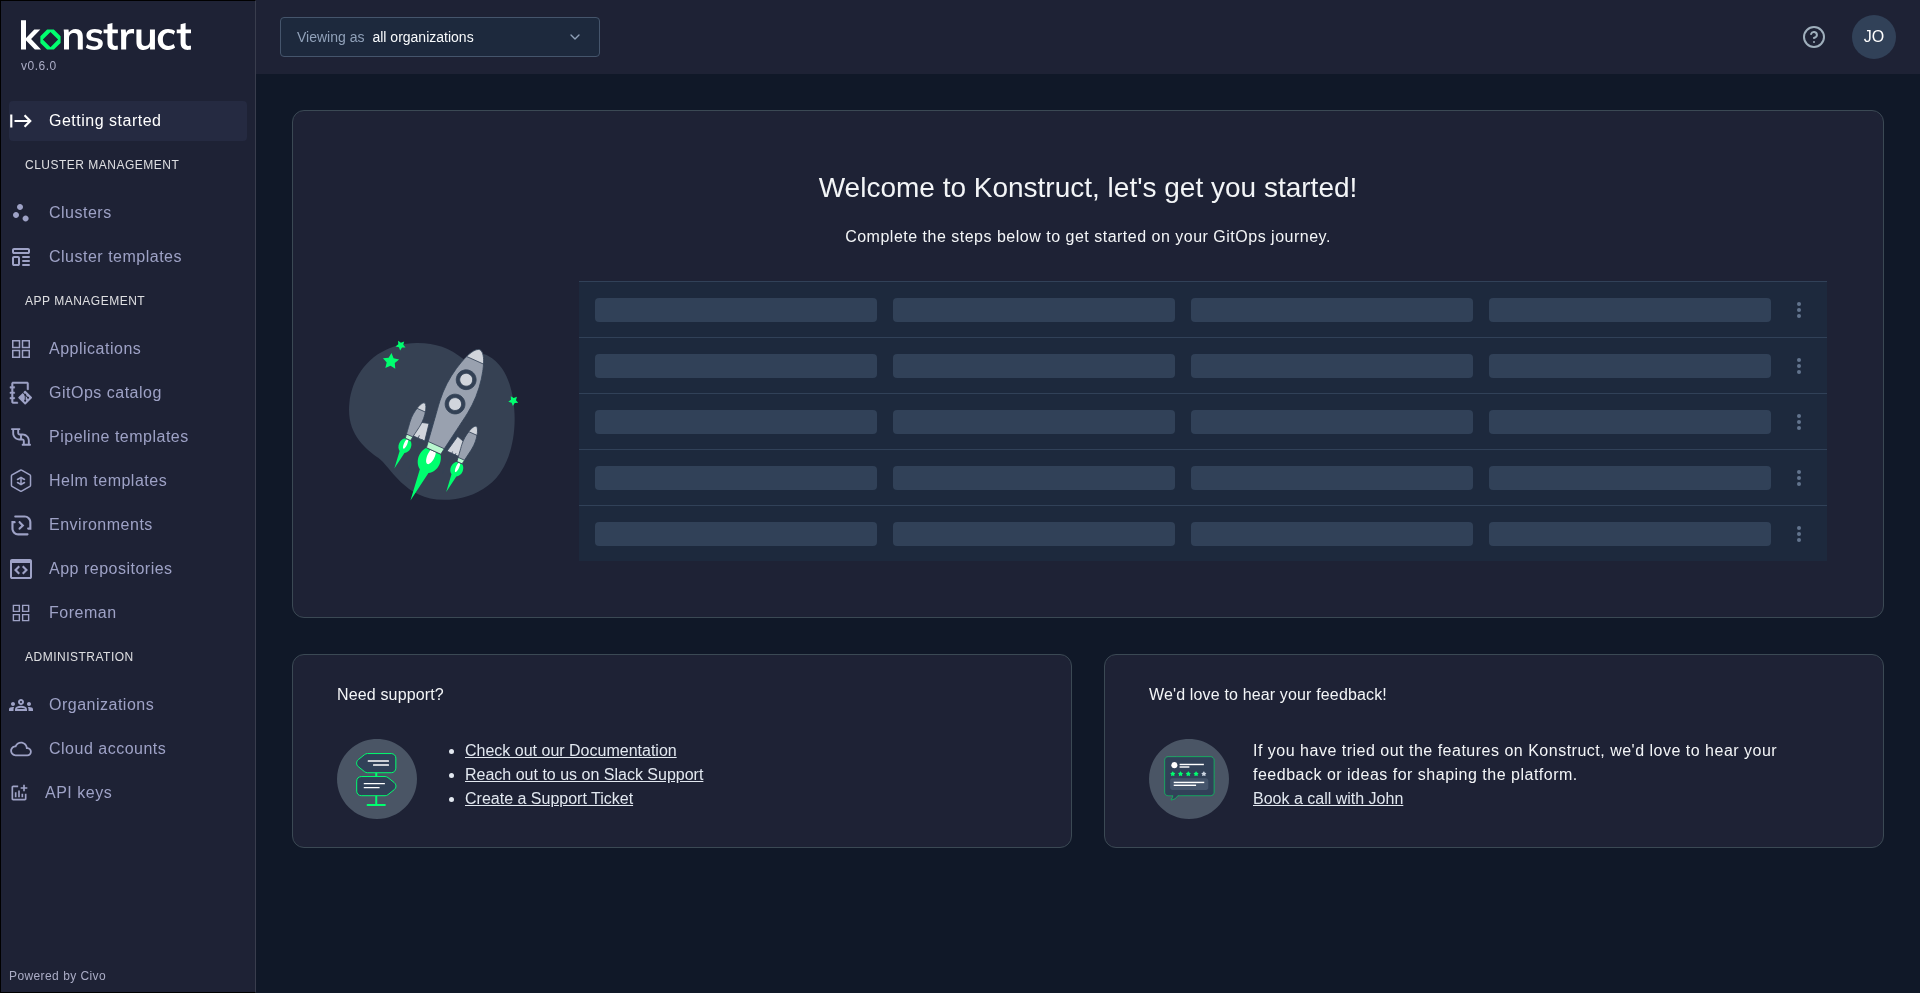Follow Reach out on Slack Support link
This screenshot has height=993, width=1920.
coord(584,775)
